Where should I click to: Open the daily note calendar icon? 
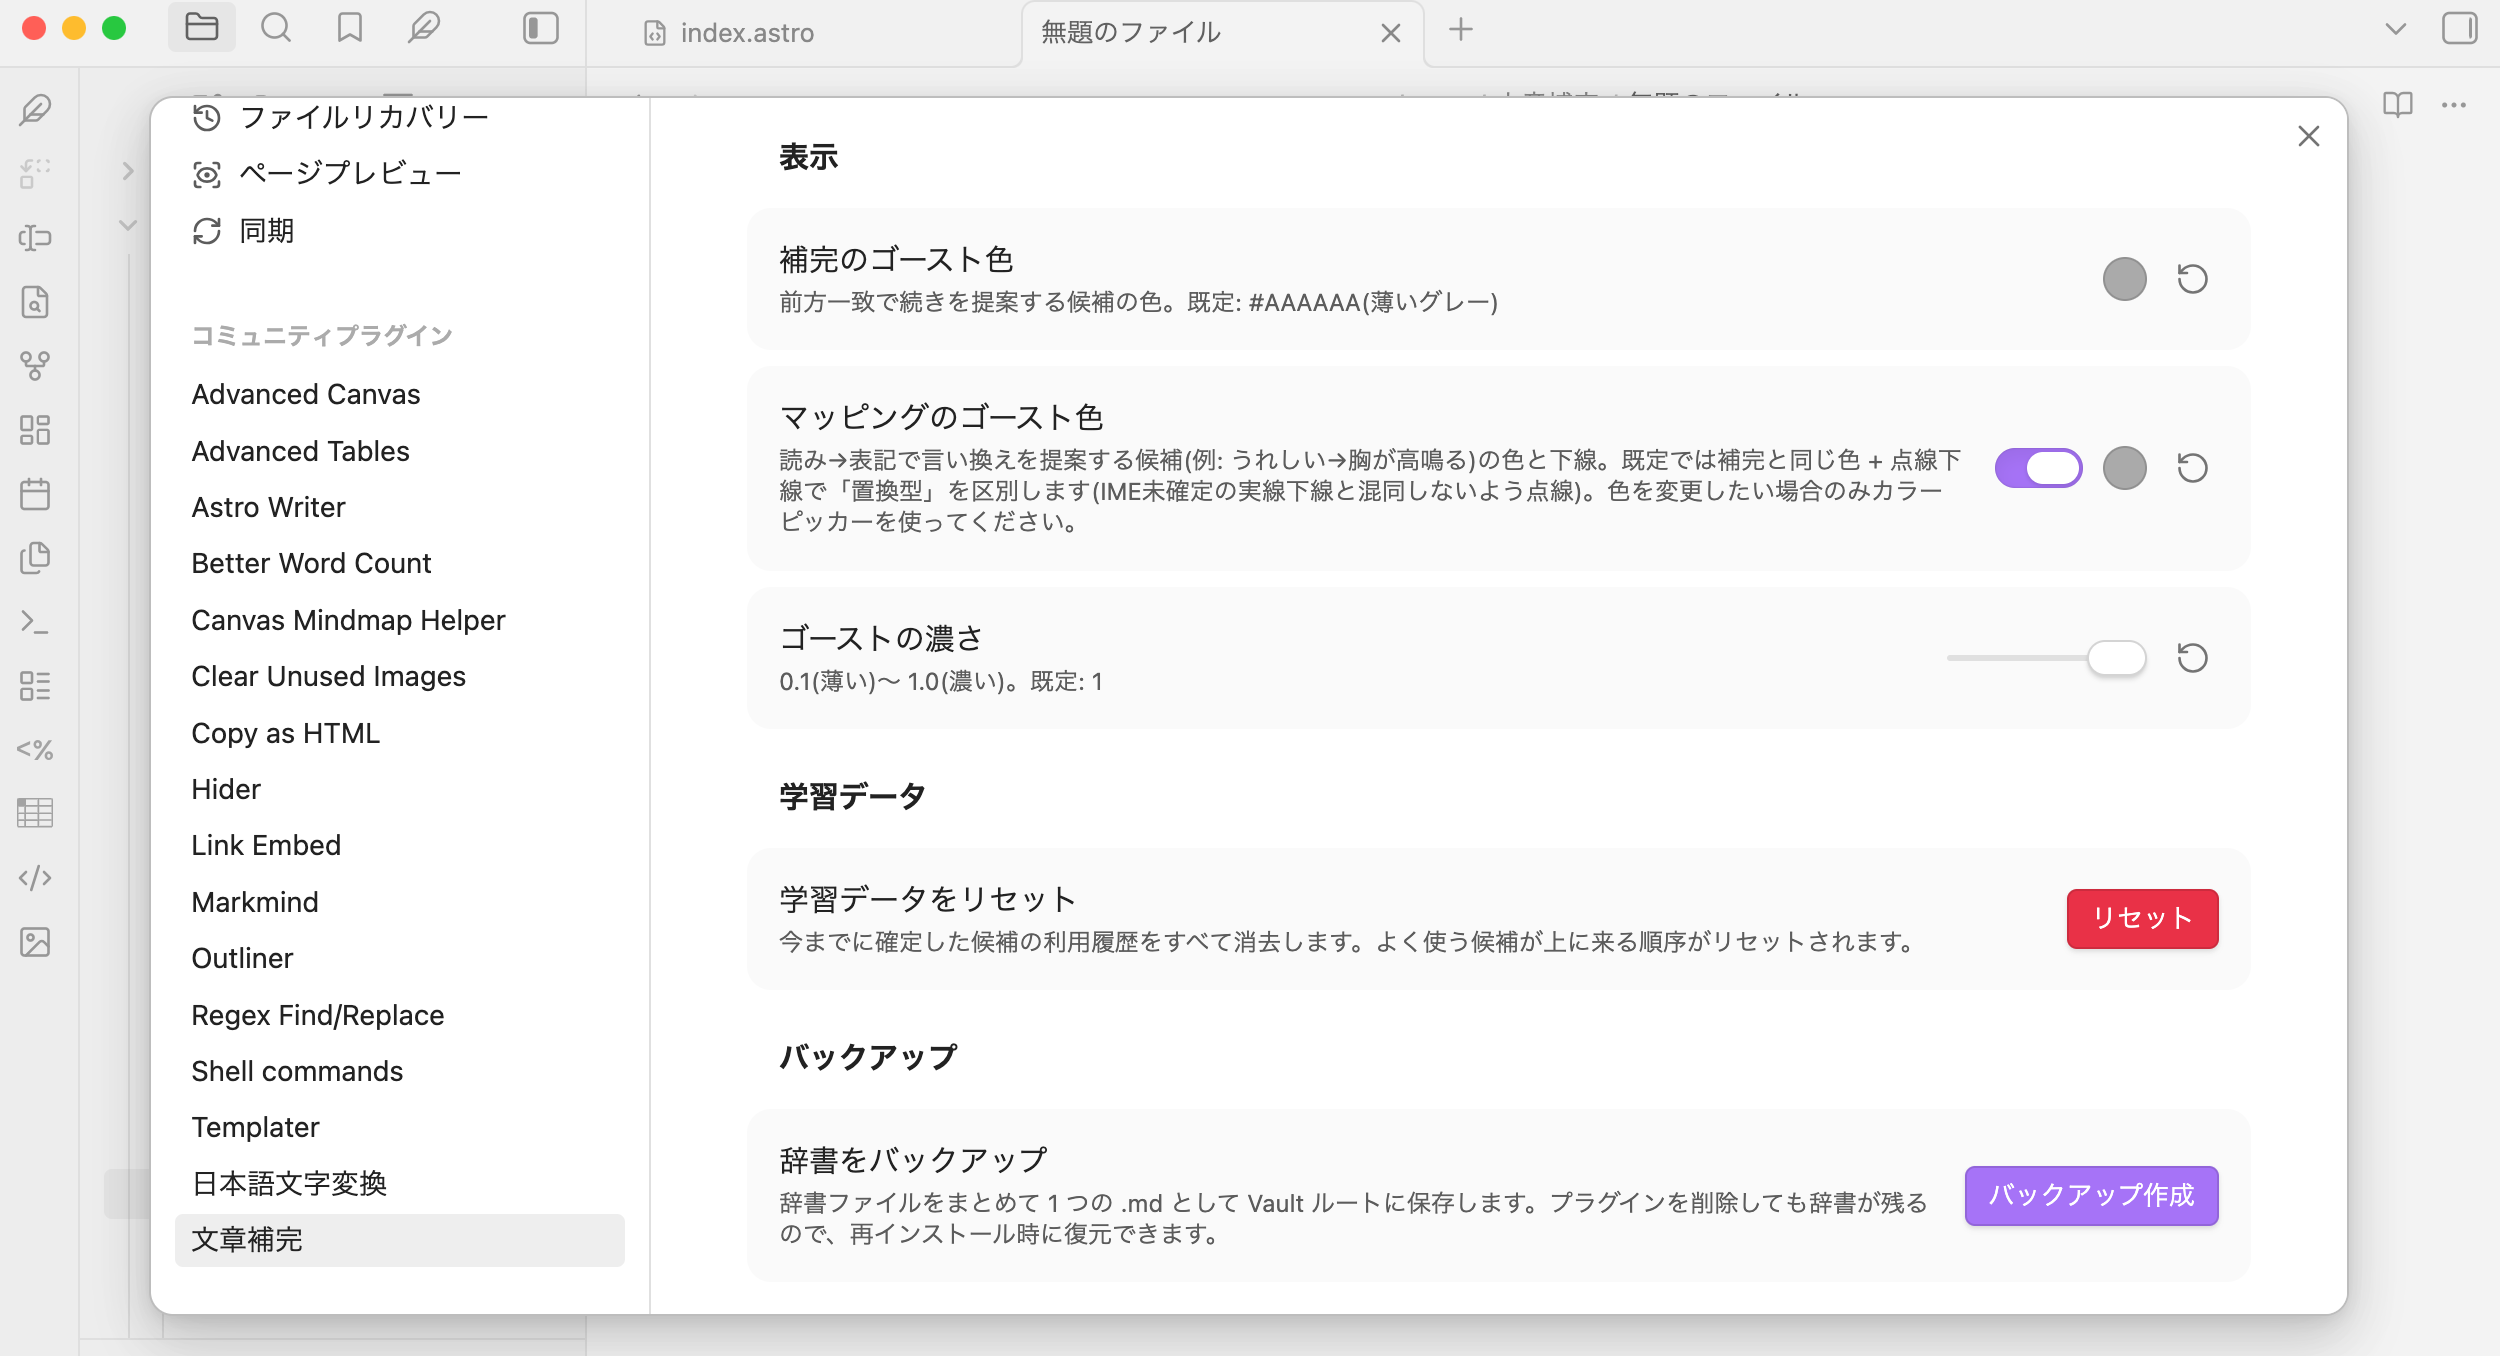click(x=35, y=493)
